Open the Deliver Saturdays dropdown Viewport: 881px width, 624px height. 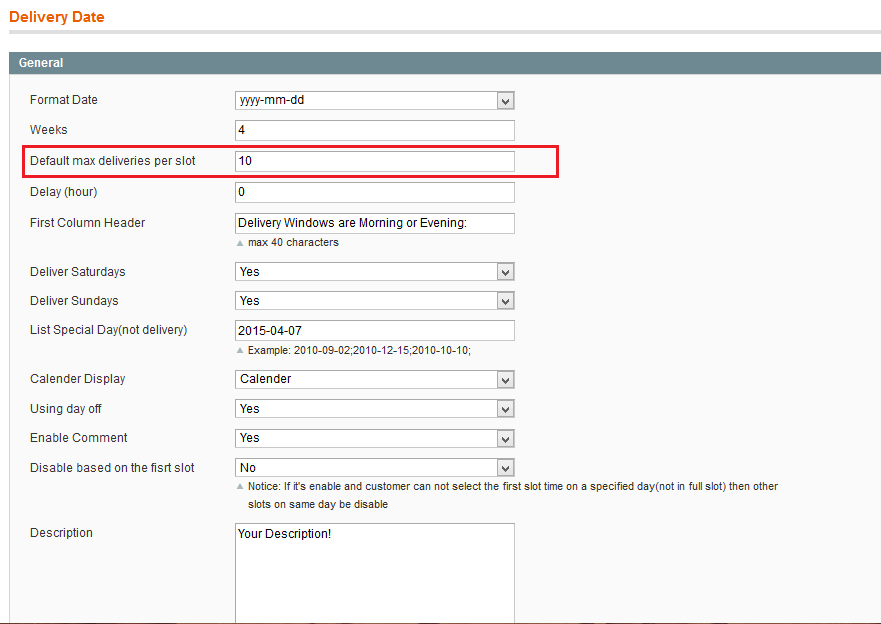tap(375, 272)
